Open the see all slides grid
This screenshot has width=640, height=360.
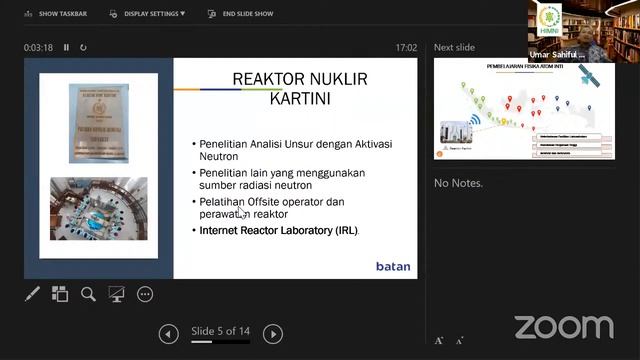coord(60,294)
